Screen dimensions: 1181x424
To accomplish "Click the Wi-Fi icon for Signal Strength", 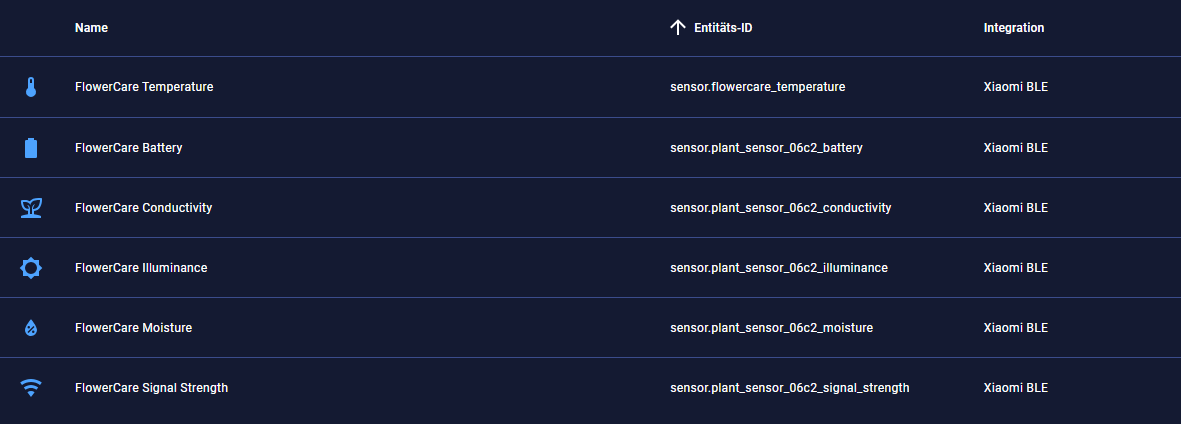I will pyautogui.click(x=31, y=388).
